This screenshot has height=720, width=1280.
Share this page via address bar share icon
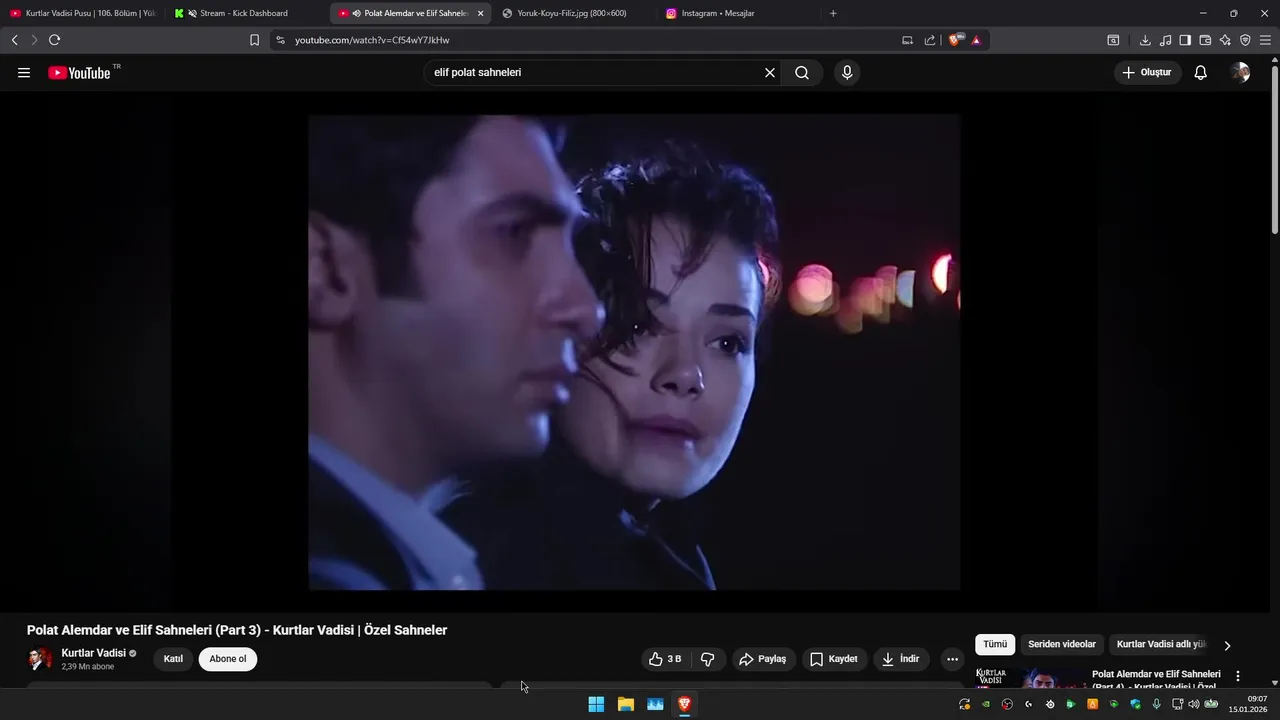(930, 40)
